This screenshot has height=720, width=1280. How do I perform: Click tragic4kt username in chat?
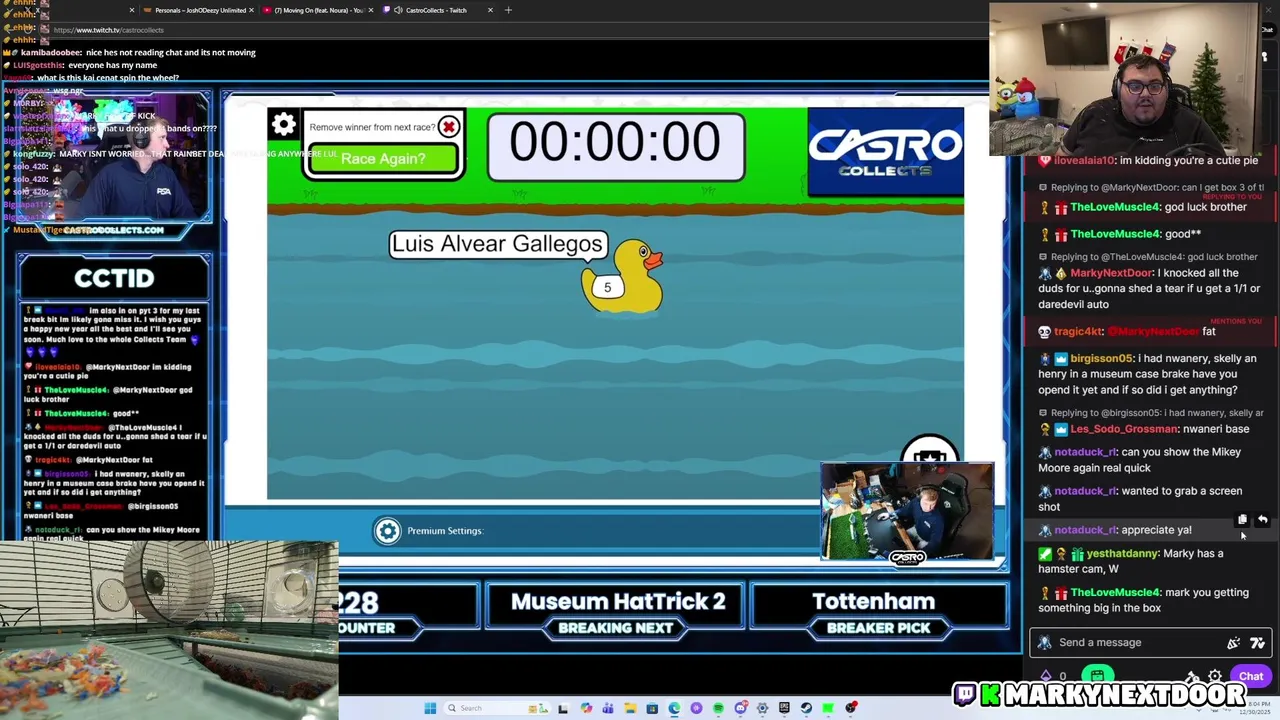[x=1078, y=332]
